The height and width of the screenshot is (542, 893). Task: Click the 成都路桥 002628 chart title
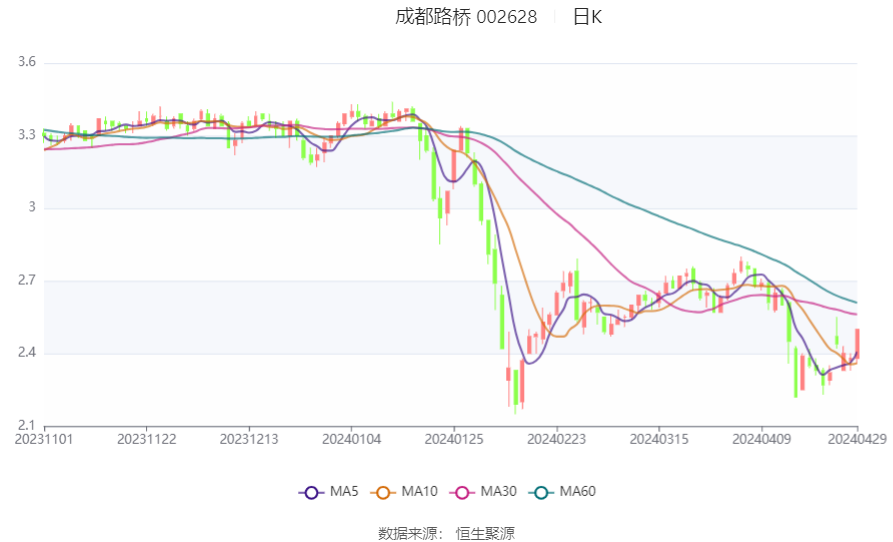coord(466,17)
